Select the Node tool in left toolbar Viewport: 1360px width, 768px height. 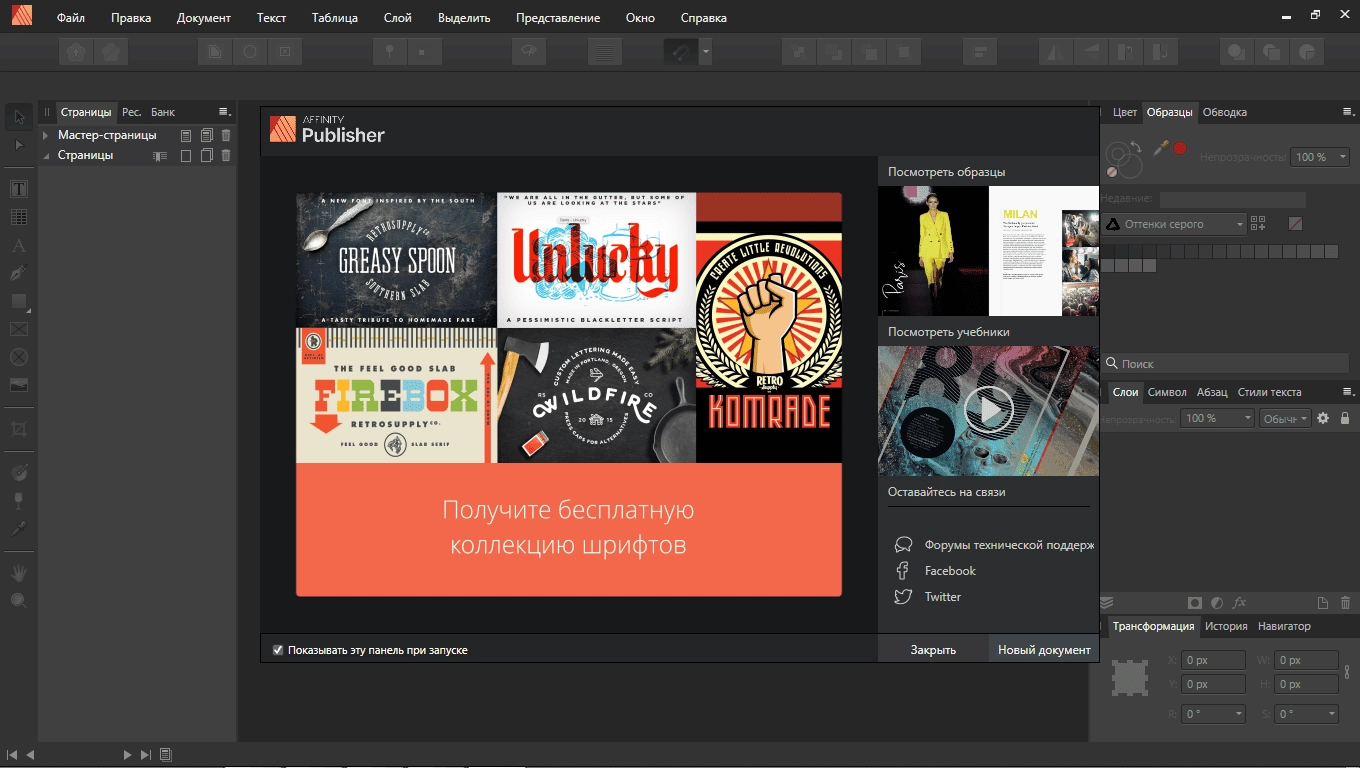19,145
